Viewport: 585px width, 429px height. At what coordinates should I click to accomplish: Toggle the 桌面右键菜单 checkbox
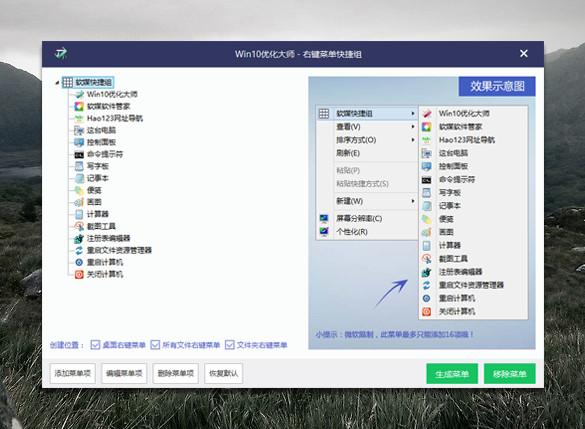click(95, 345)
